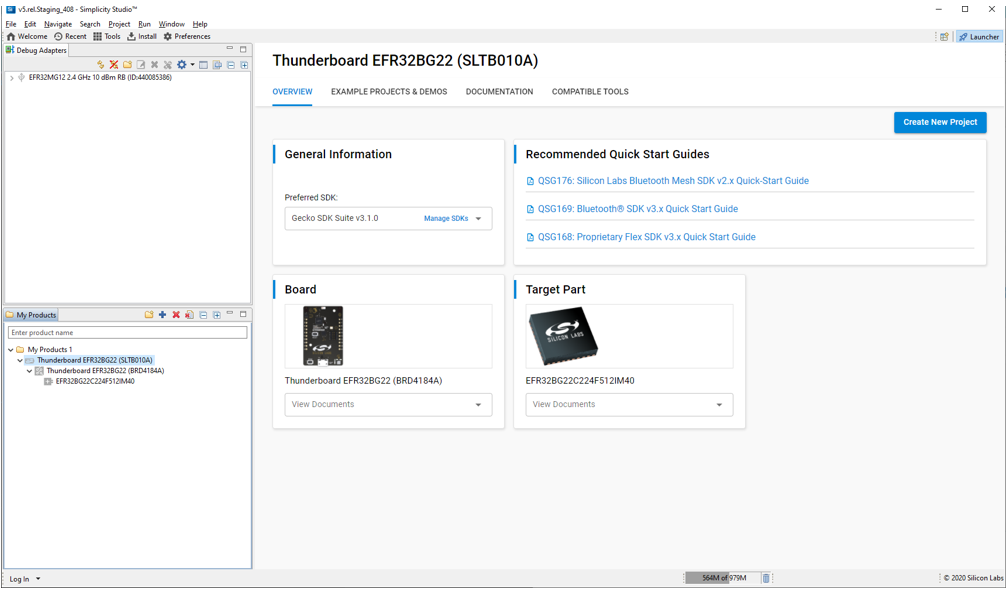1008x589 pixels.
Task: Collapse all in Debug Adapters view
Action: (231, 65)
